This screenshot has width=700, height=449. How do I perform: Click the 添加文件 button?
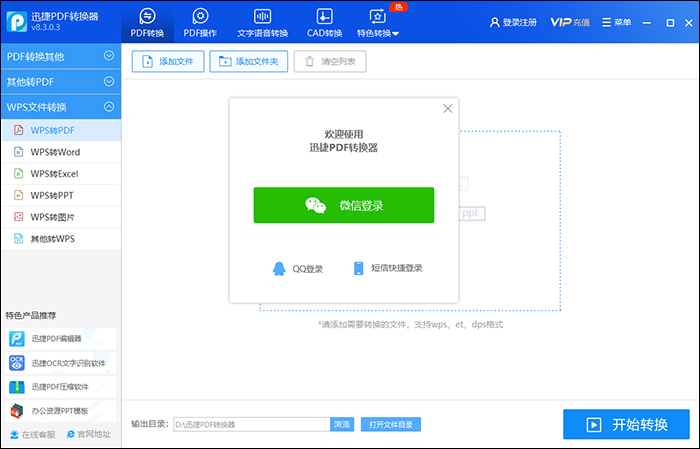point(168,62)
